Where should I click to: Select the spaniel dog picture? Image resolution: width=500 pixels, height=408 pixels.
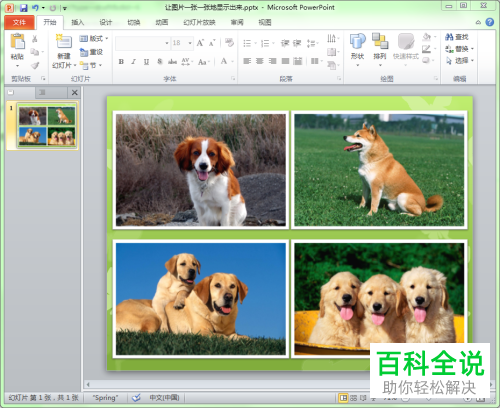(x=201, y=170)
